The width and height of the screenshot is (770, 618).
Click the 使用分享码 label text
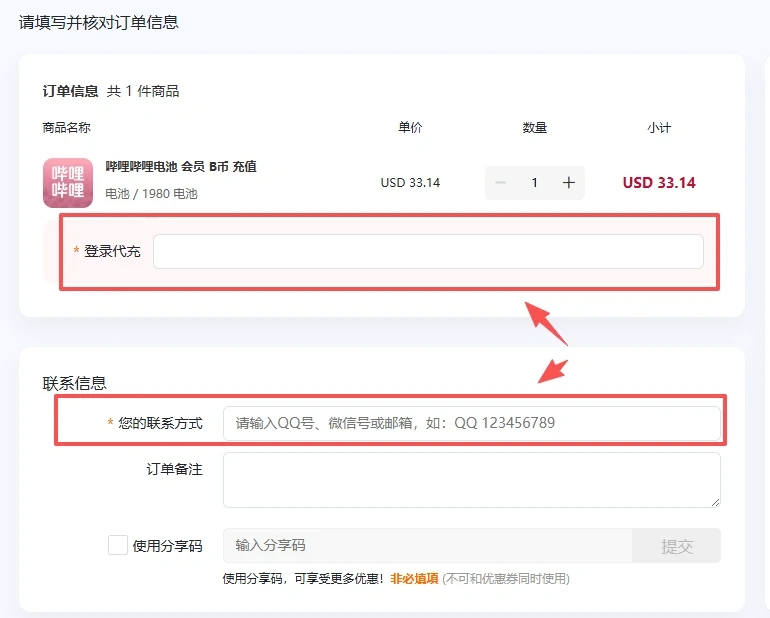coord(167,546)
